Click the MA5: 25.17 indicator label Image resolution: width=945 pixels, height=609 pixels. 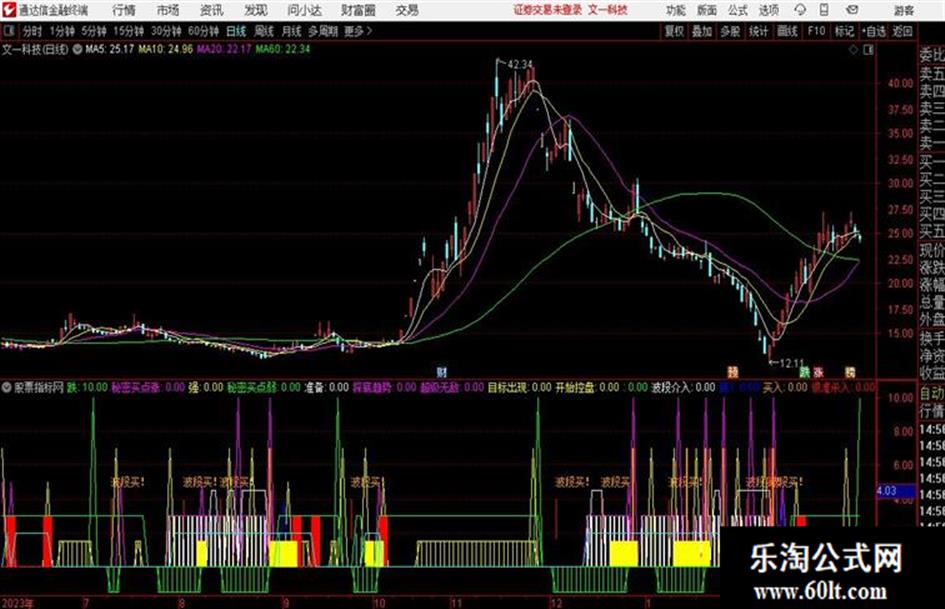(x=110, y=49)
